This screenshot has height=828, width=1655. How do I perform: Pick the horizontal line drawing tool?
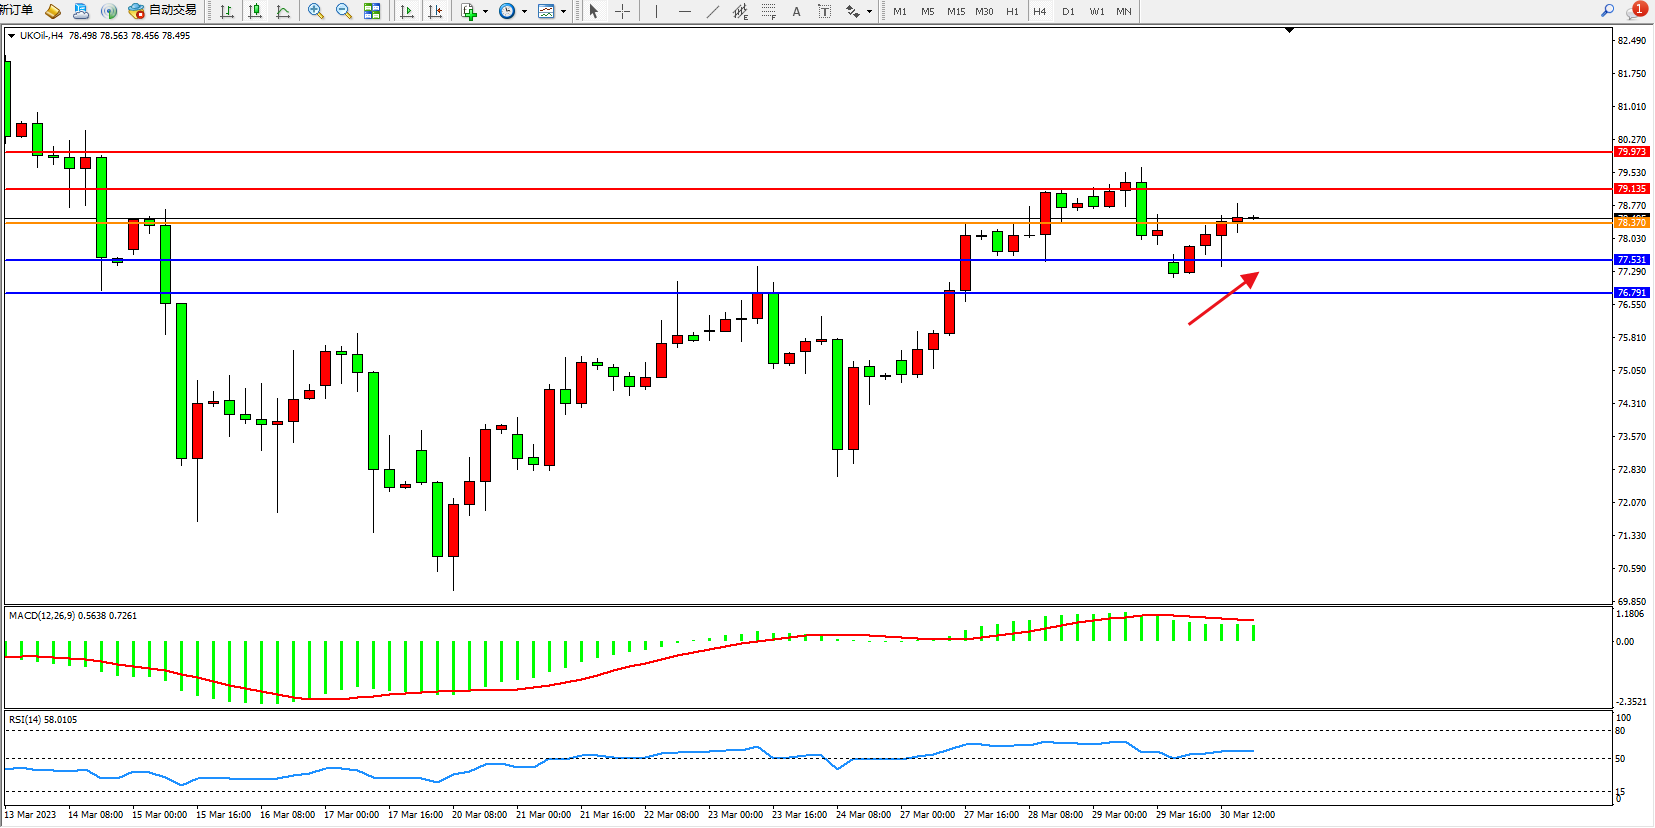(x=684, y=11)
